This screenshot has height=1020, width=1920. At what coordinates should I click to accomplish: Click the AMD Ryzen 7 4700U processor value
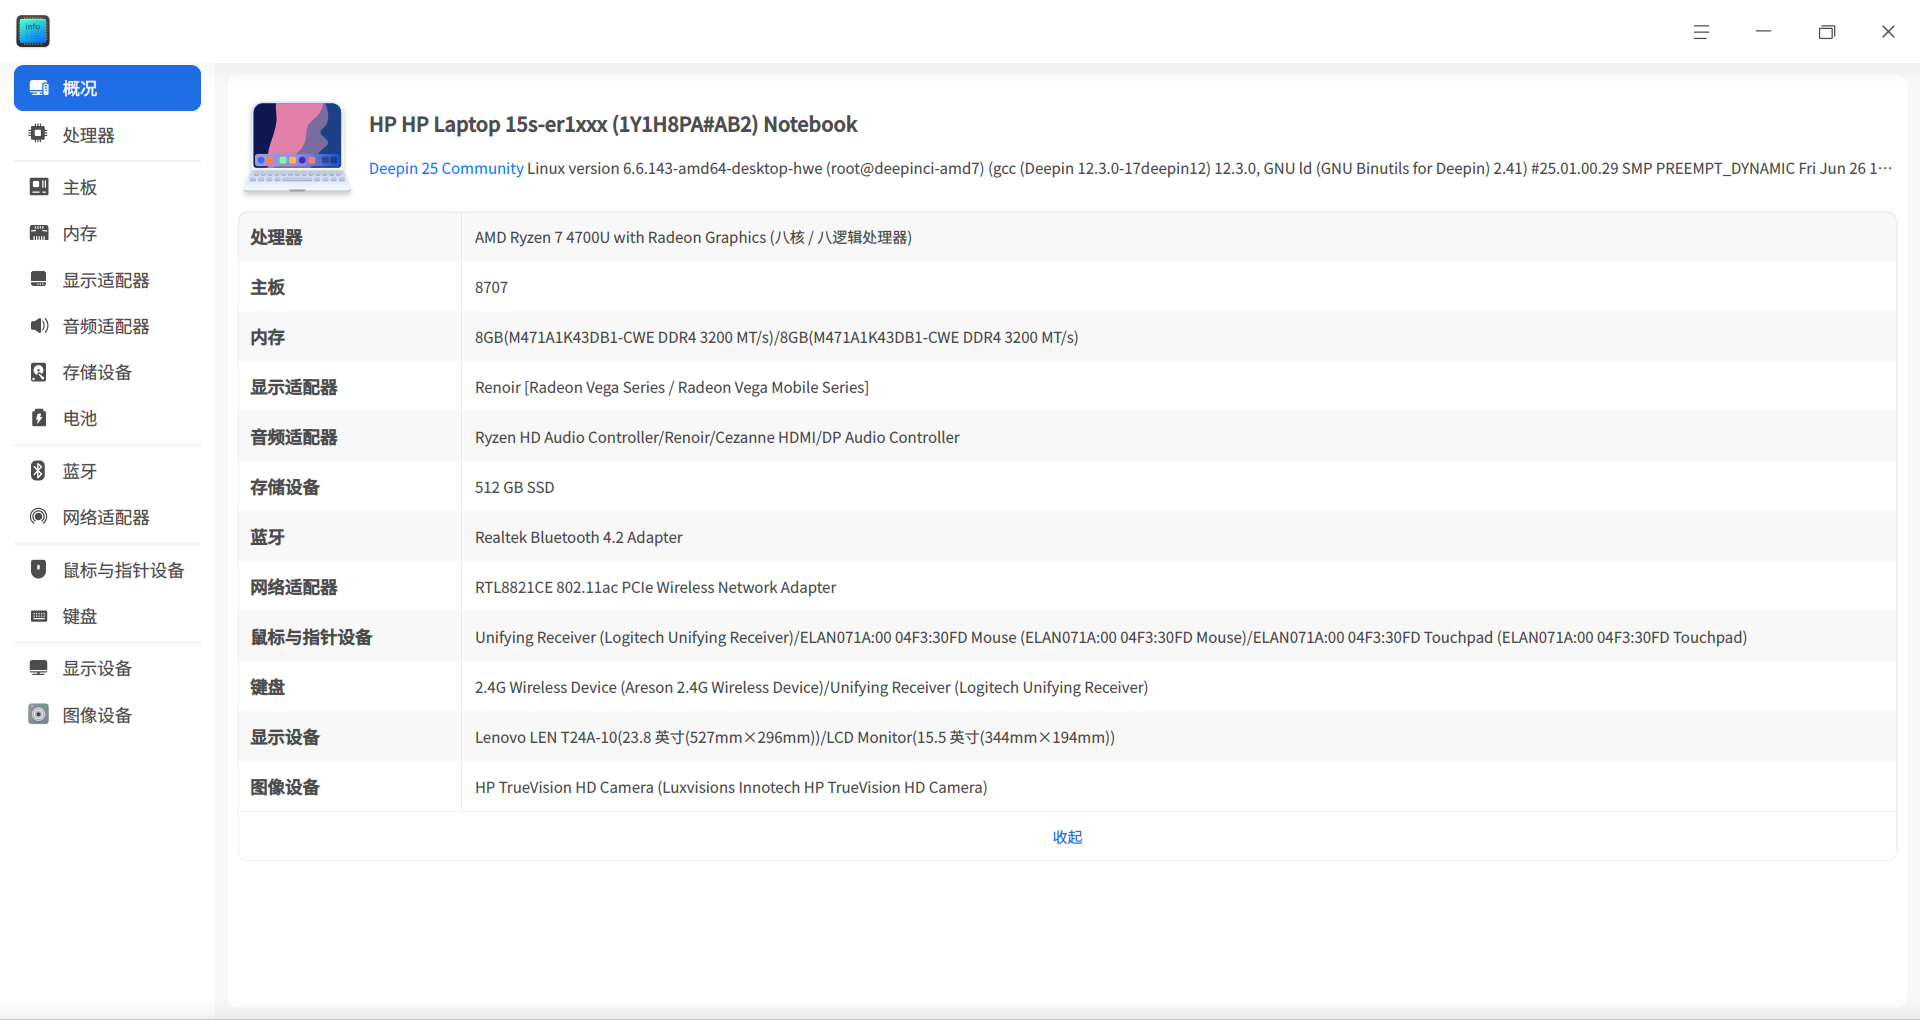click(x=693, y=237)
